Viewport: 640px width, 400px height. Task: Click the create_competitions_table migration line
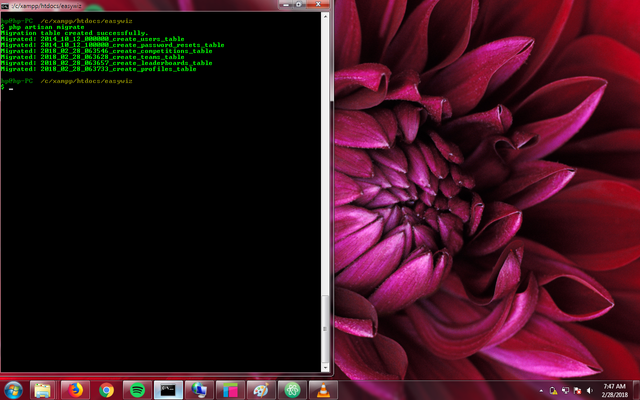(107, 51)
